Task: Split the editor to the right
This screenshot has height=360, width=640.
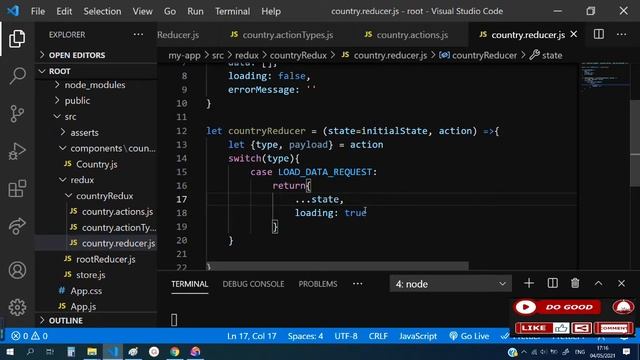Action: coord(599,34)
